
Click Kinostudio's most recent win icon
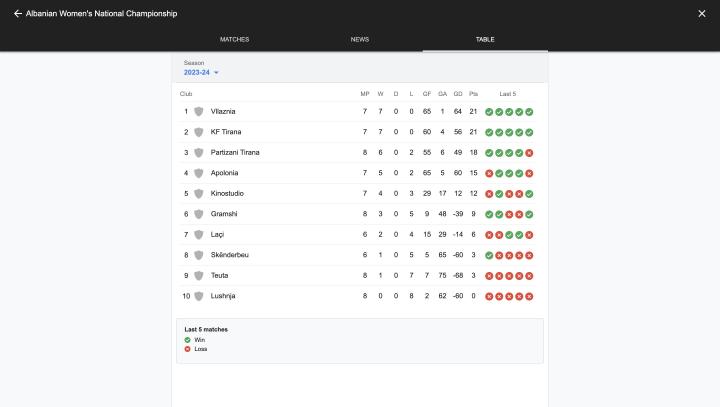point(529,194)
